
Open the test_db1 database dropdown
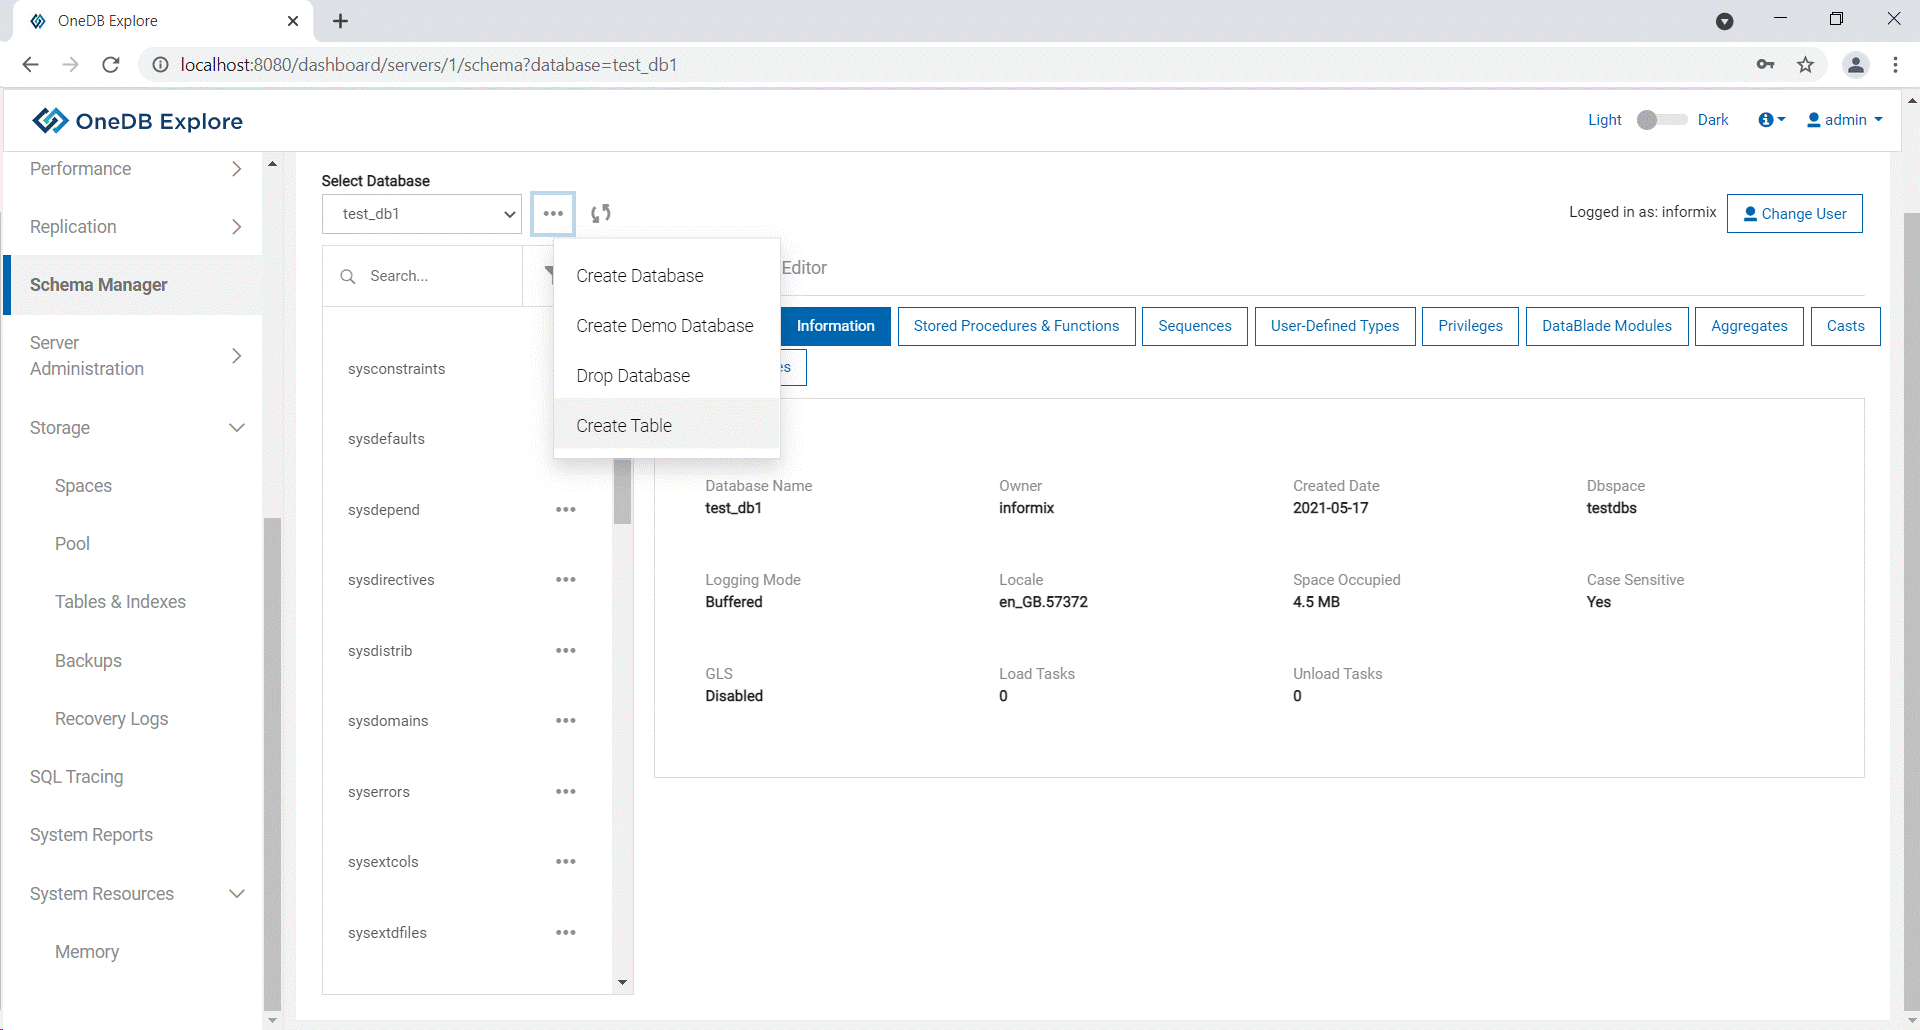tap(422, 214)
